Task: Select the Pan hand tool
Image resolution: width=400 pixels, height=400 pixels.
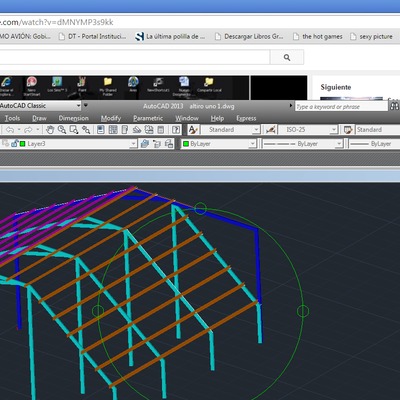Action: (x=50, y=130)
